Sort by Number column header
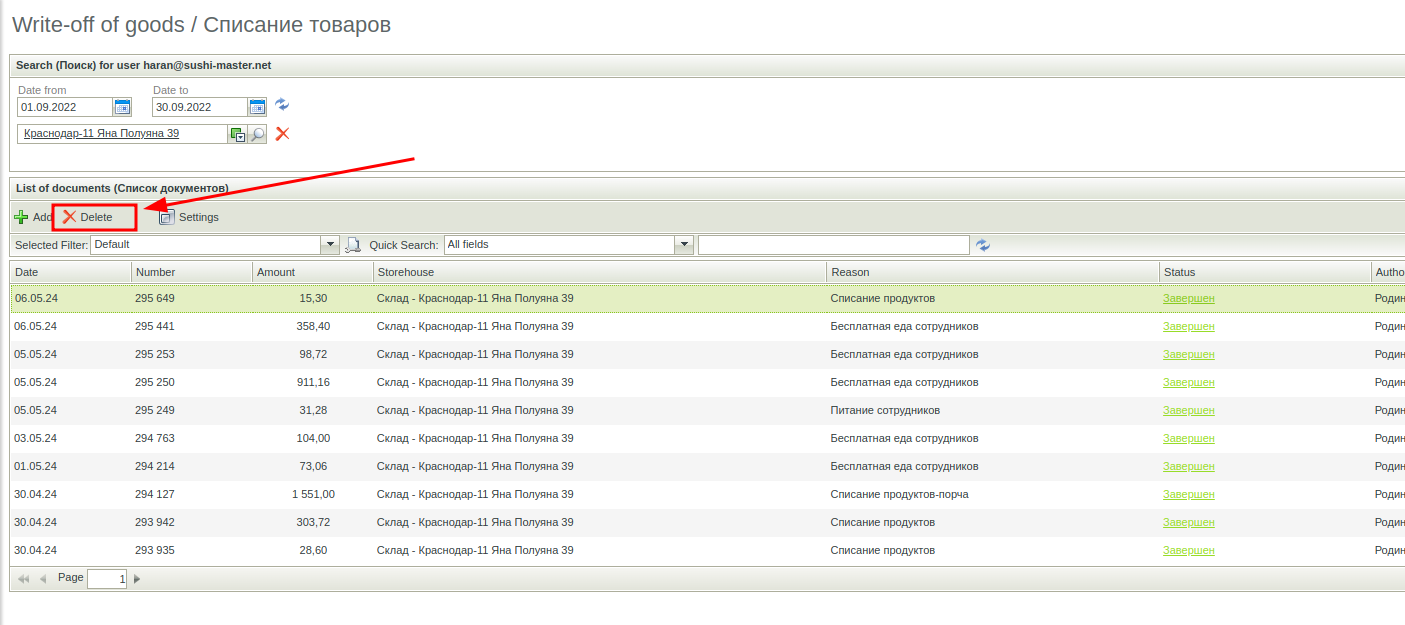The image size is (1405, 625). tap(192, 272)
